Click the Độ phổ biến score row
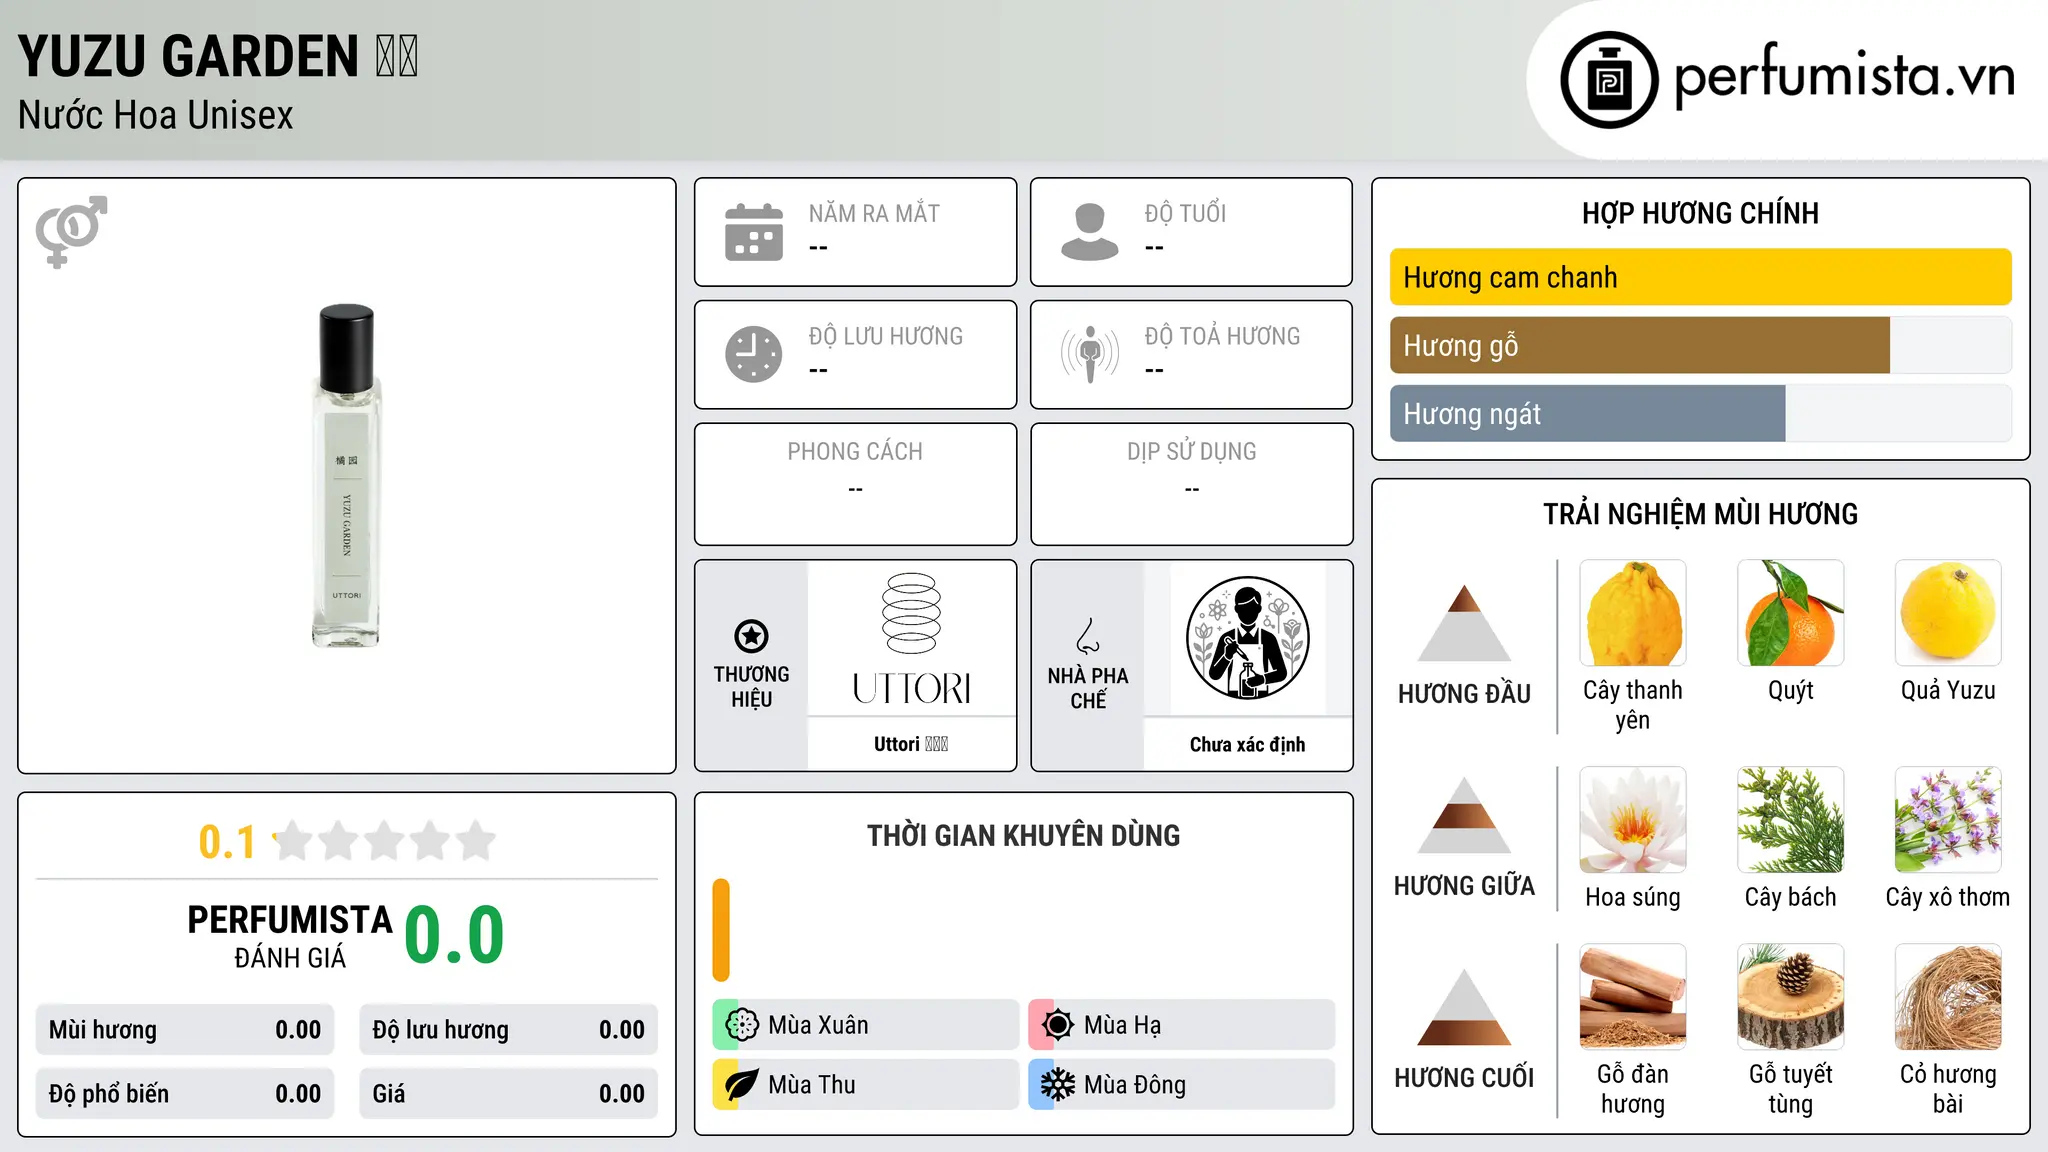The image size is (2048, 1152). click(x=185, y=1094)
